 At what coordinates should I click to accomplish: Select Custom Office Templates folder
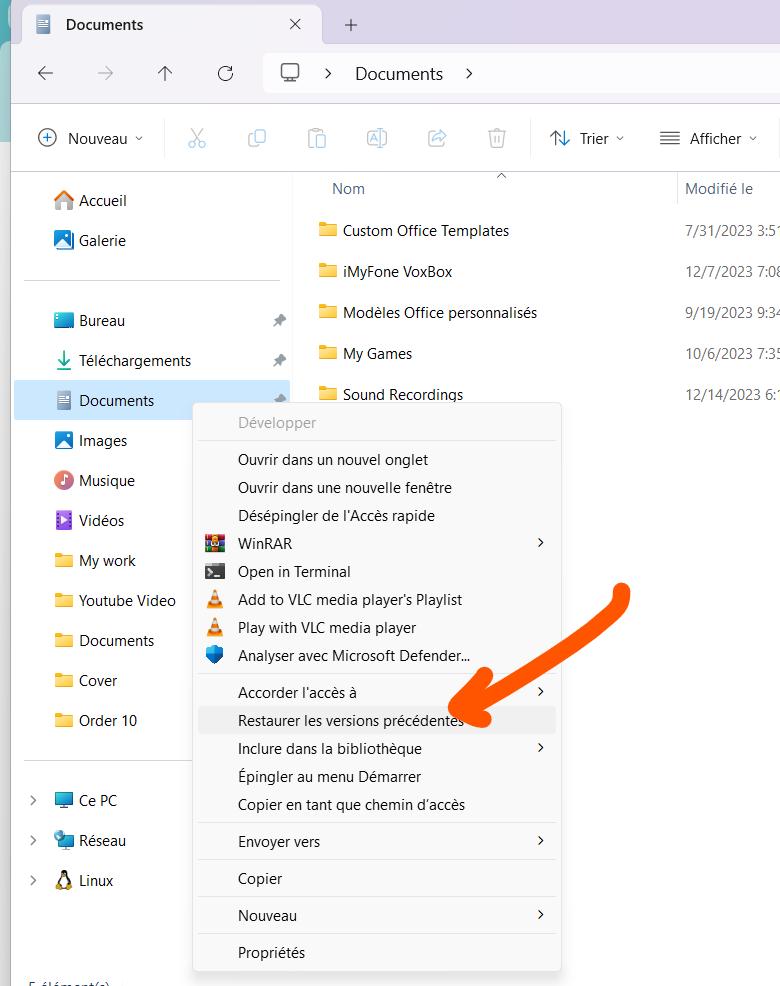(413, 231)
